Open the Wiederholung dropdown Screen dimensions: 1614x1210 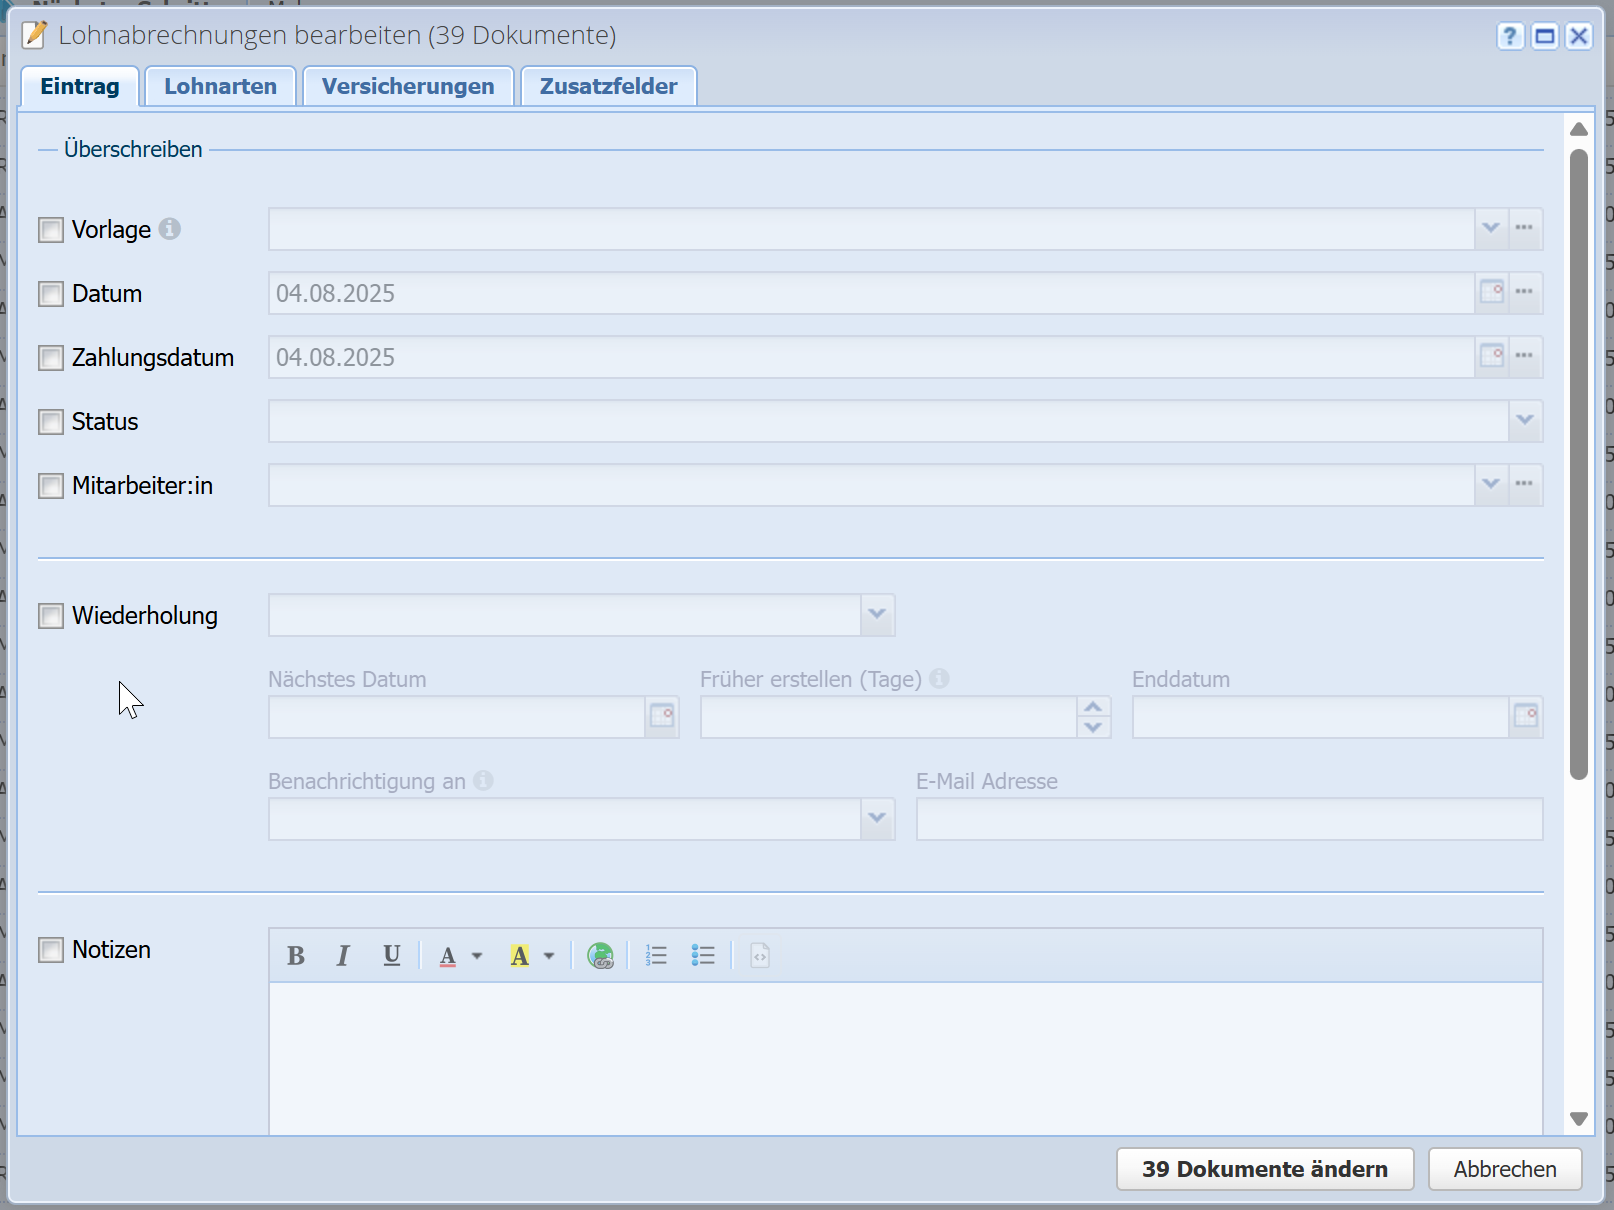coord(877,615)
